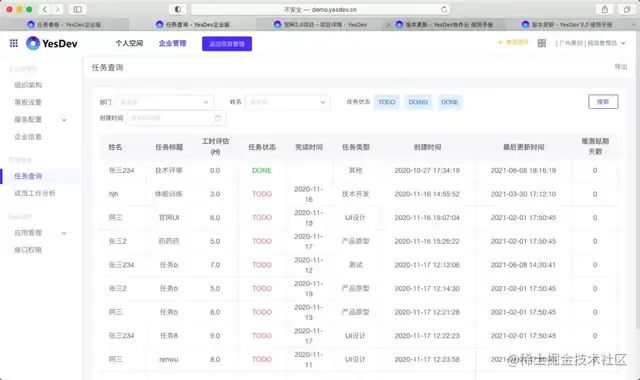
Task: Open the privacy shield icon in toolbar
Action: click(x=178, y=9)
